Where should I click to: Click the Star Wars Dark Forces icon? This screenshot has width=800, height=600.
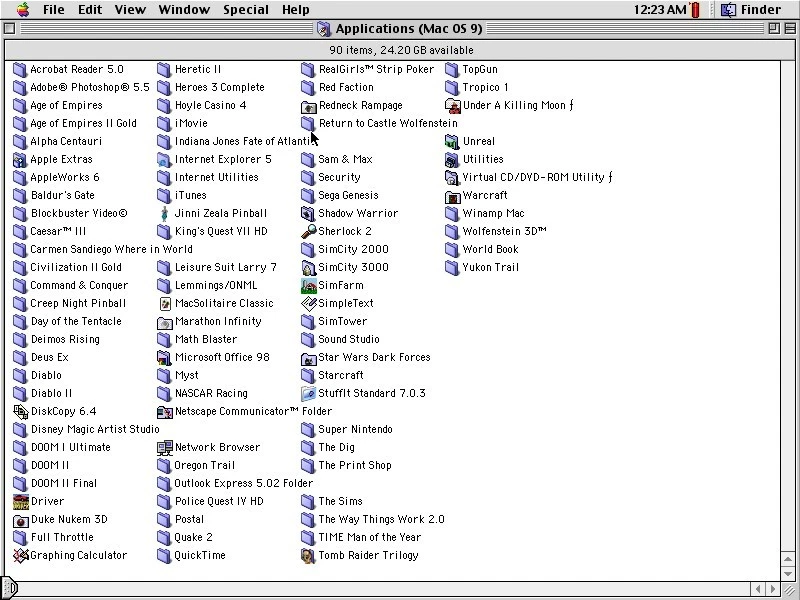(309, 358)
